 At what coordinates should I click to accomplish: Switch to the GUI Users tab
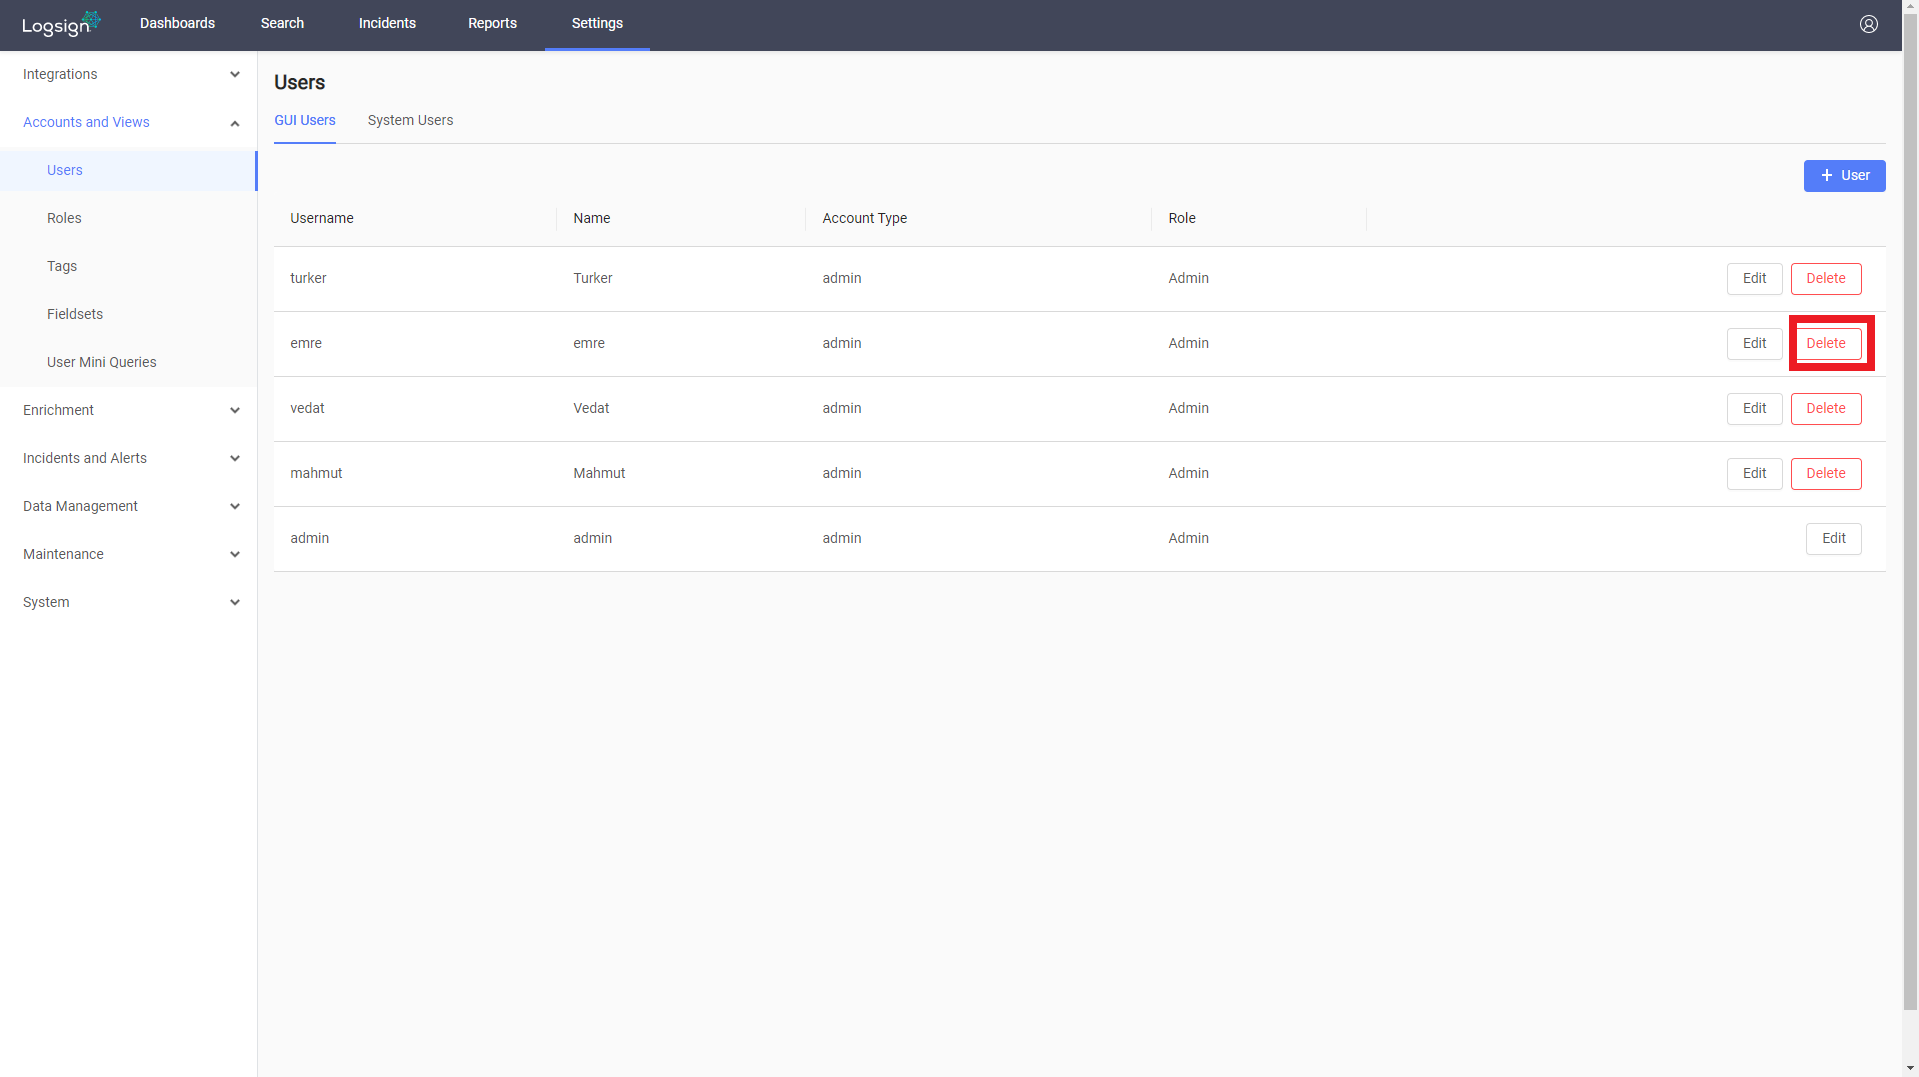[x=305, y=120]
